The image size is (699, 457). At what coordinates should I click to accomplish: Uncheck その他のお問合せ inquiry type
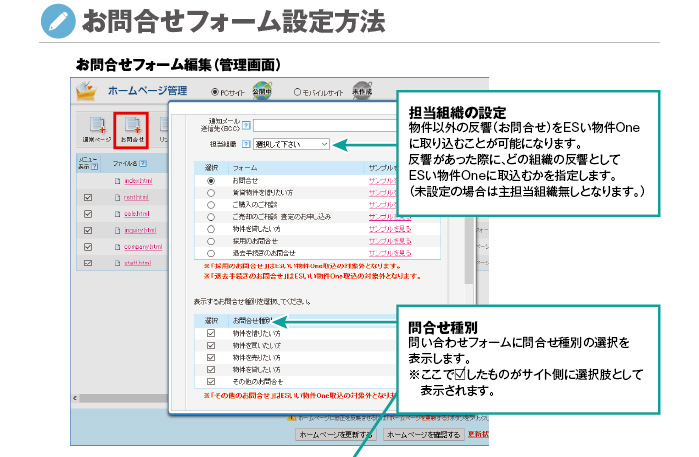(211, 382)
